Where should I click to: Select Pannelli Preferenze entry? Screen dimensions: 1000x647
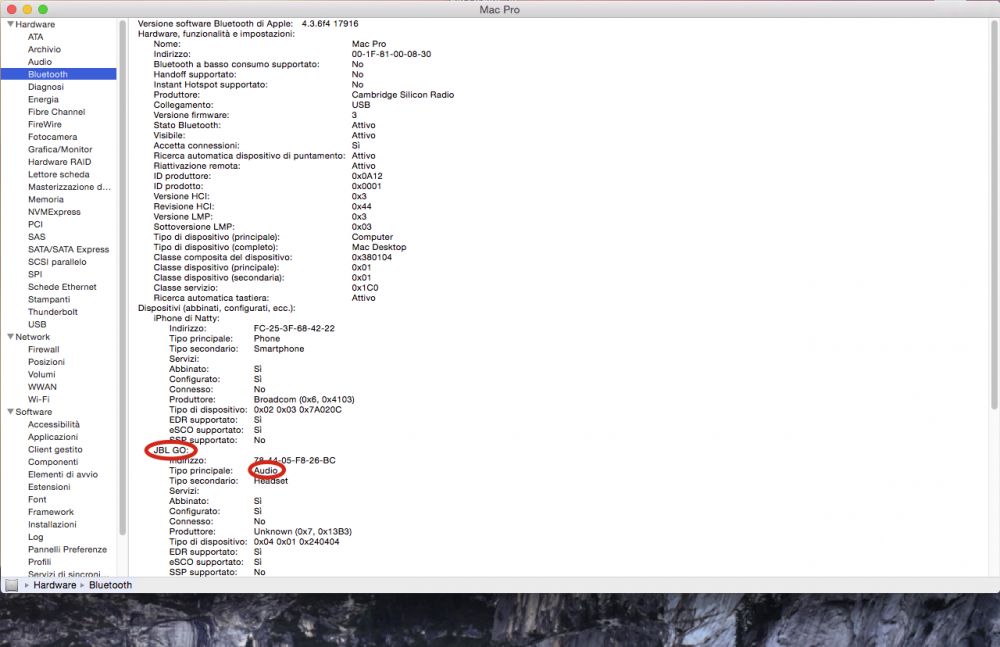[67, 549]
